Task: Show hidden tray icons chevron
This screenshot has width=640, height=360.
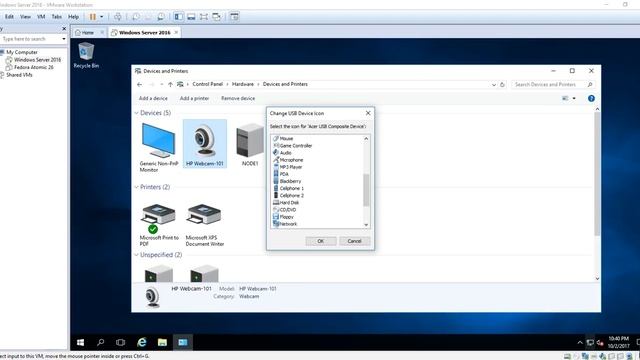Action: (x=580, y=342)
